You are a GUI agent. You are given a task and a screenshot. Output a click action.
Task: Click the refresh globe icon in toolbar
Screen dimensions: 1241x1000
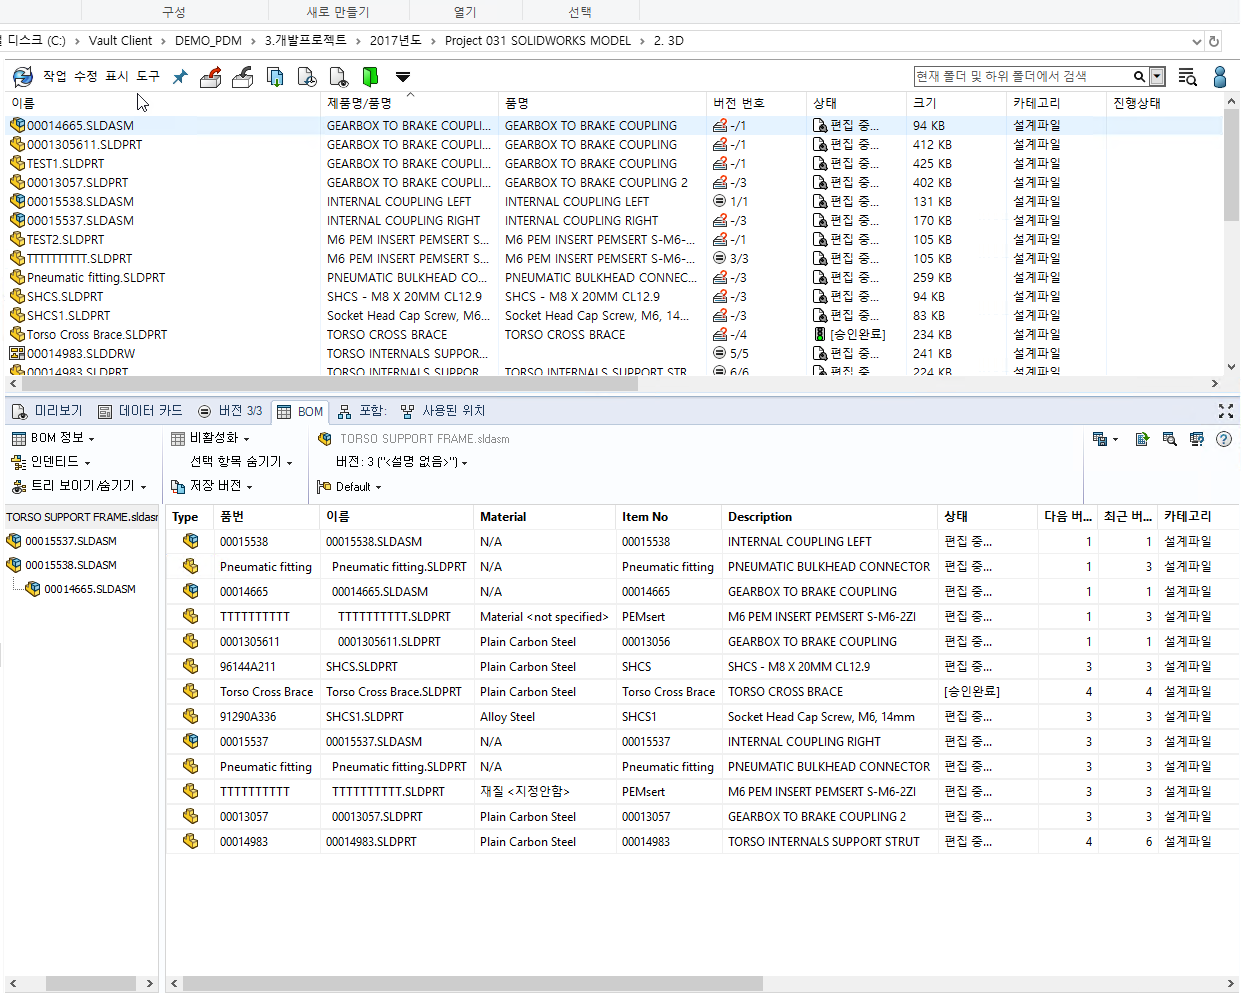tap(22, 77)
